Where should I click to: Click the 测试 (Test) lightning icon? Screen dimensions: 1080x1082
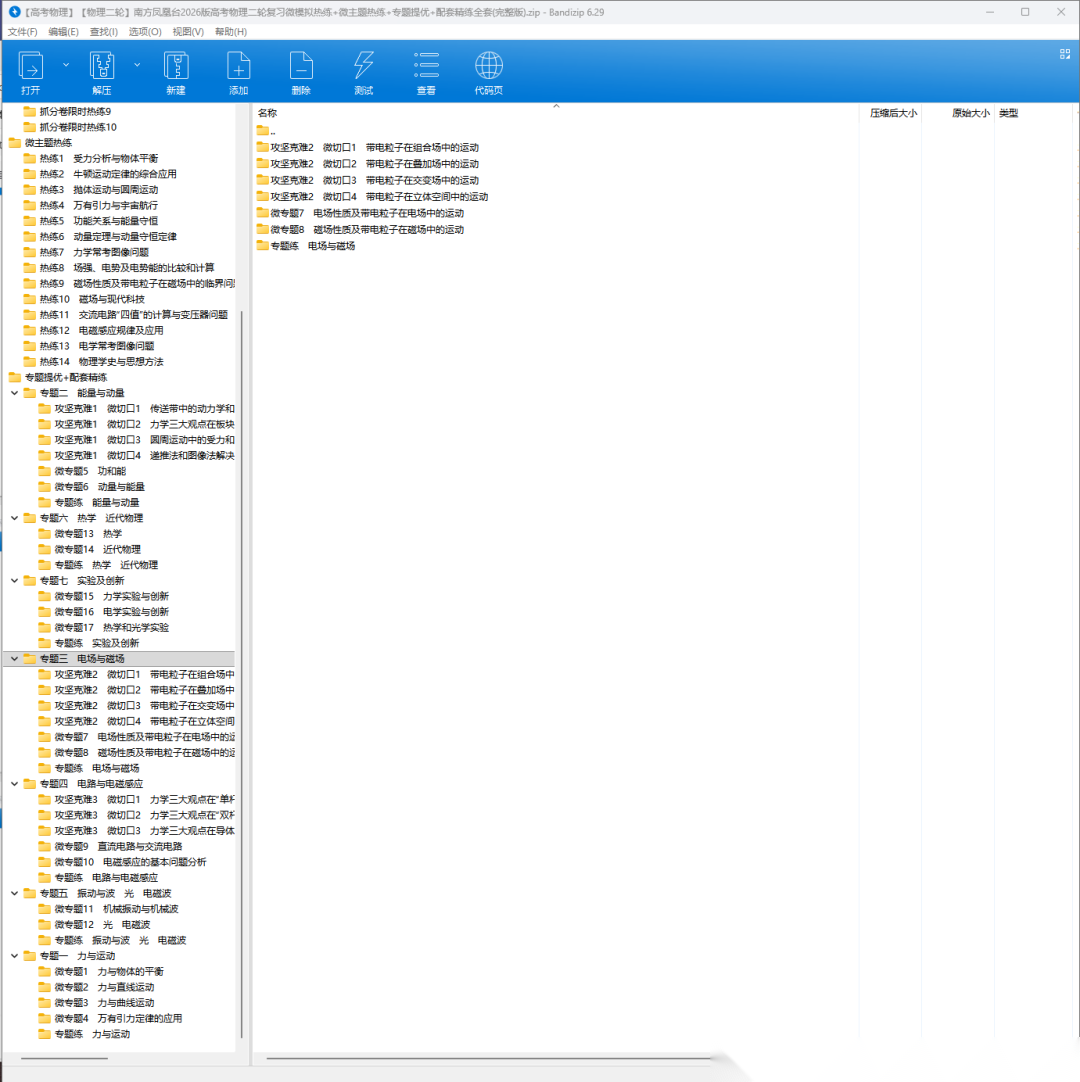click(363, 67)
